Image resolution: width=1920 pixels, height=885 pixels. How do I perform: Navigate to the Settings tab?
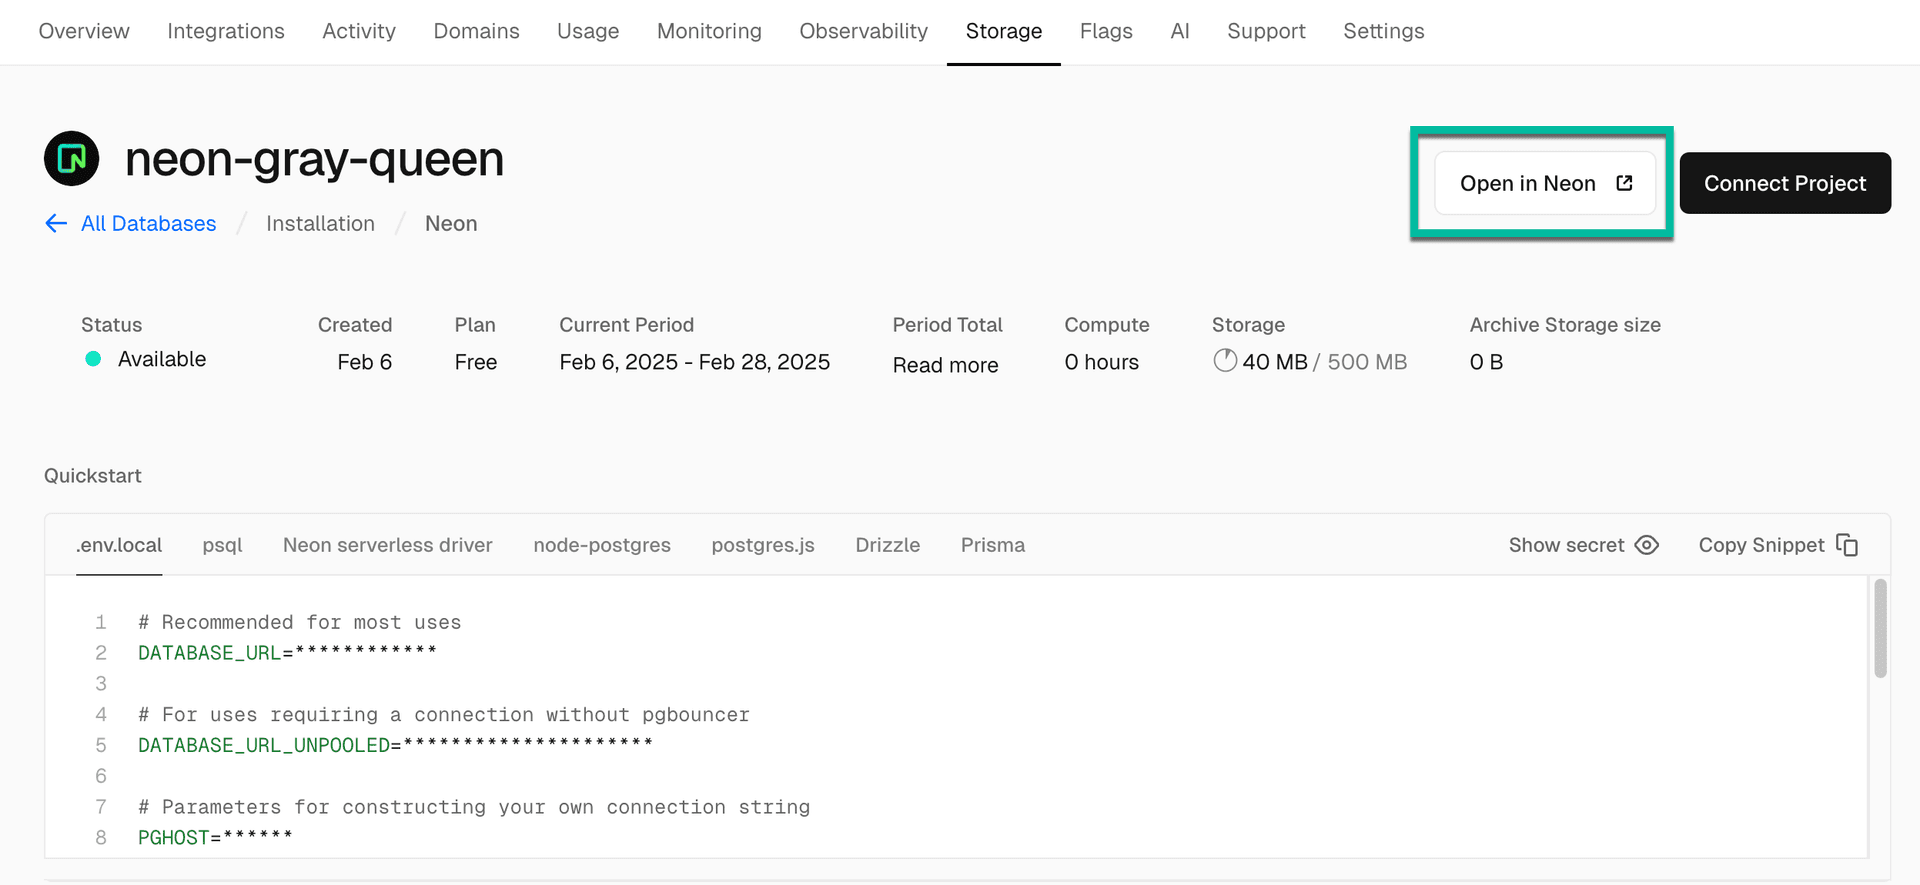coord(1383,31)
